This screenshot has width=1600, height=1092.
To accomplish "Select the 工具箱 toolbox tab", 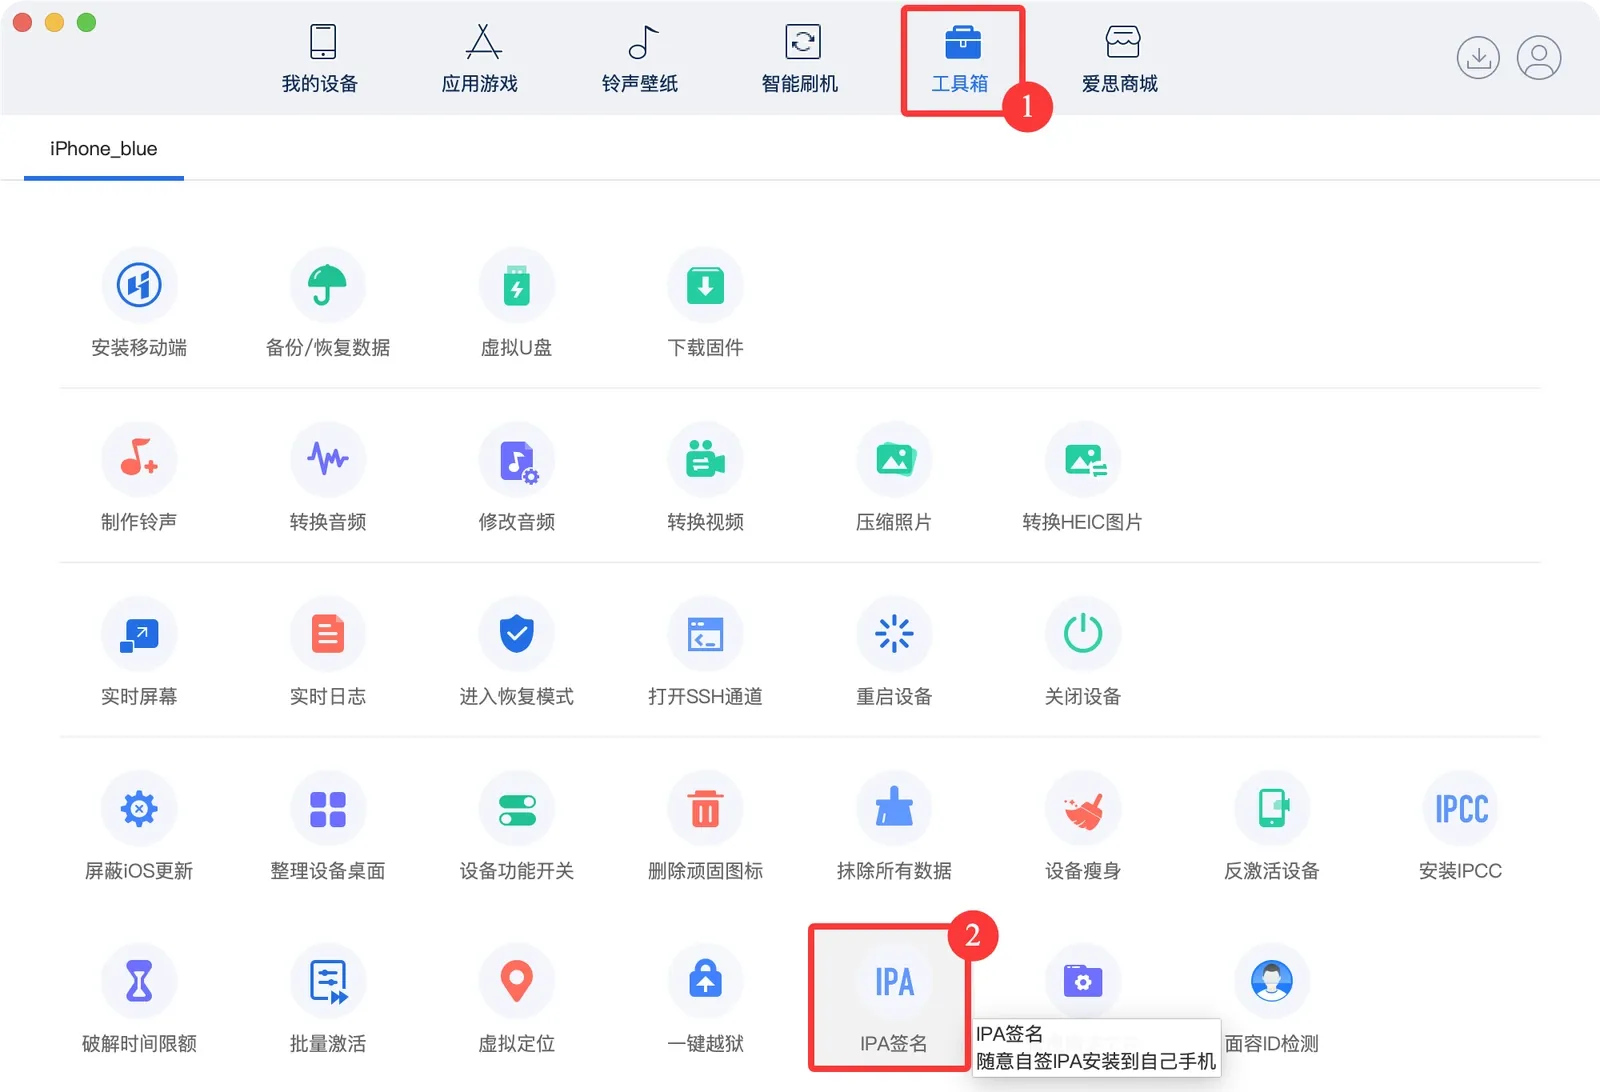I will click(960, 58).
